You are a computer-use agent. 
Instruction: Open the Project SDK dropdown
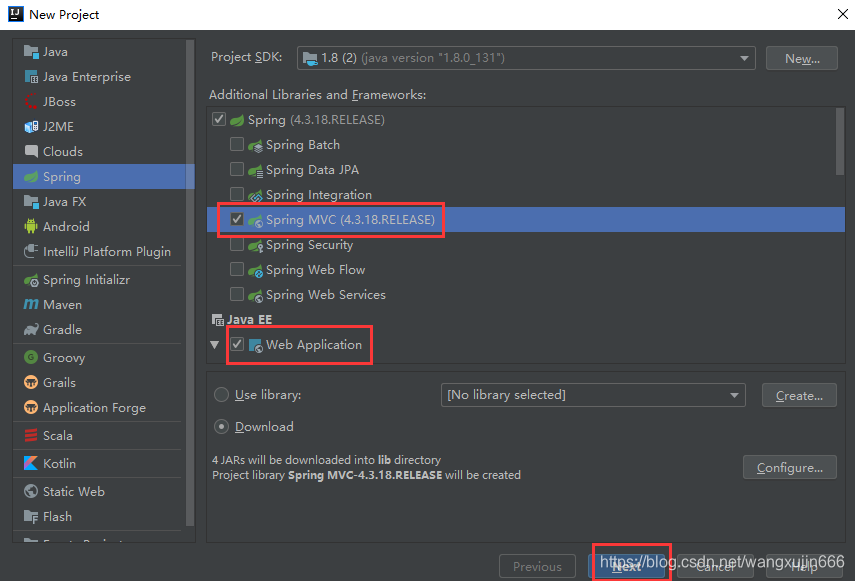[526, 58]
